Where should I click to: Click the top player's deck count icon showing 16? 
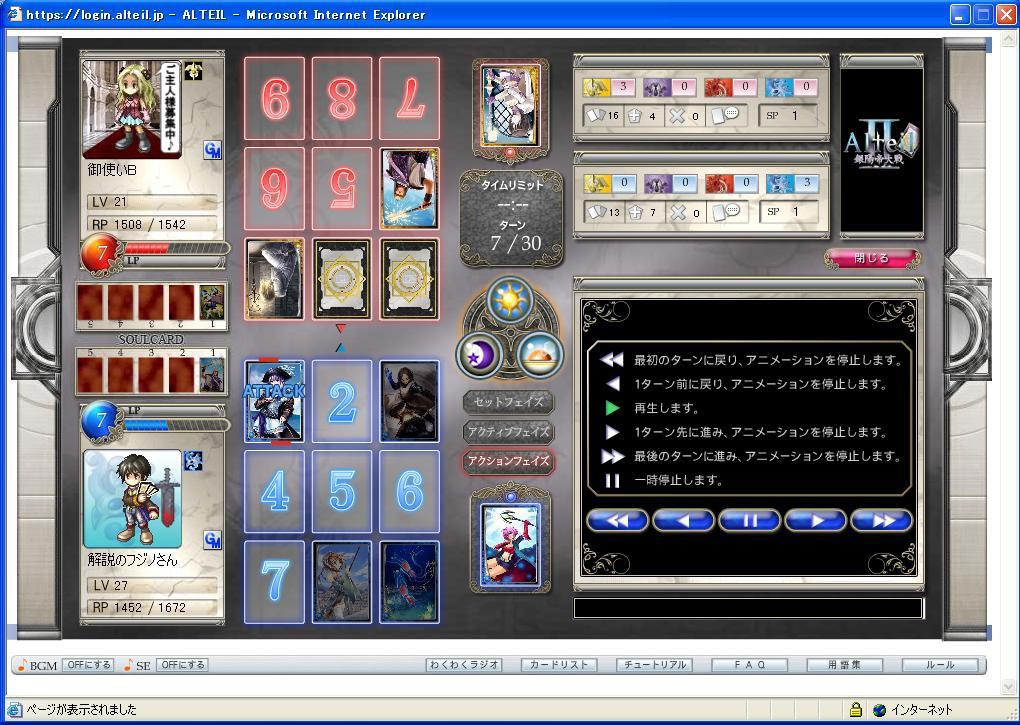[x=597, y=116]
